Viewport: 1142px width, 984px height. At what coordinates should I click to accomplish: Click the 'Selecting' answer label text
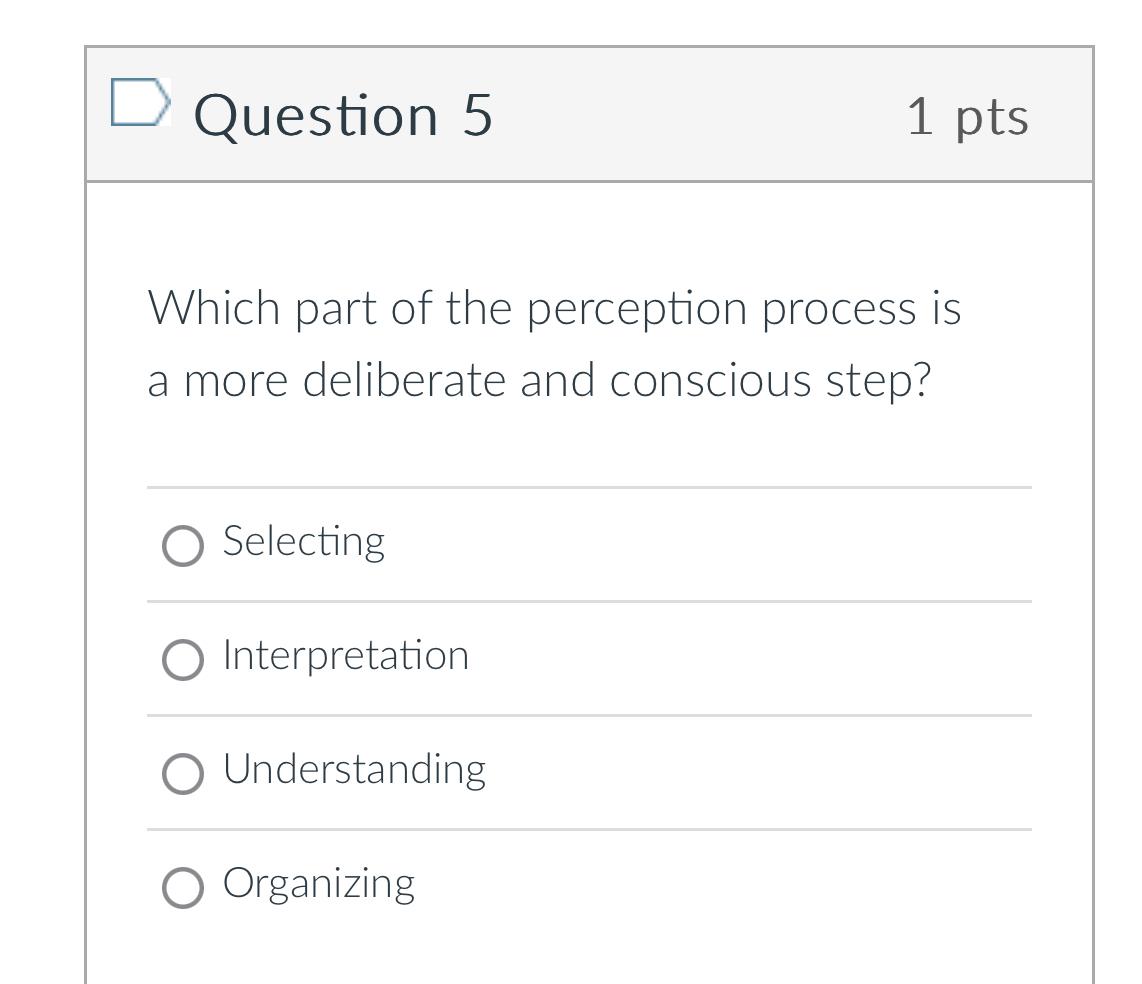pos(304,542)
